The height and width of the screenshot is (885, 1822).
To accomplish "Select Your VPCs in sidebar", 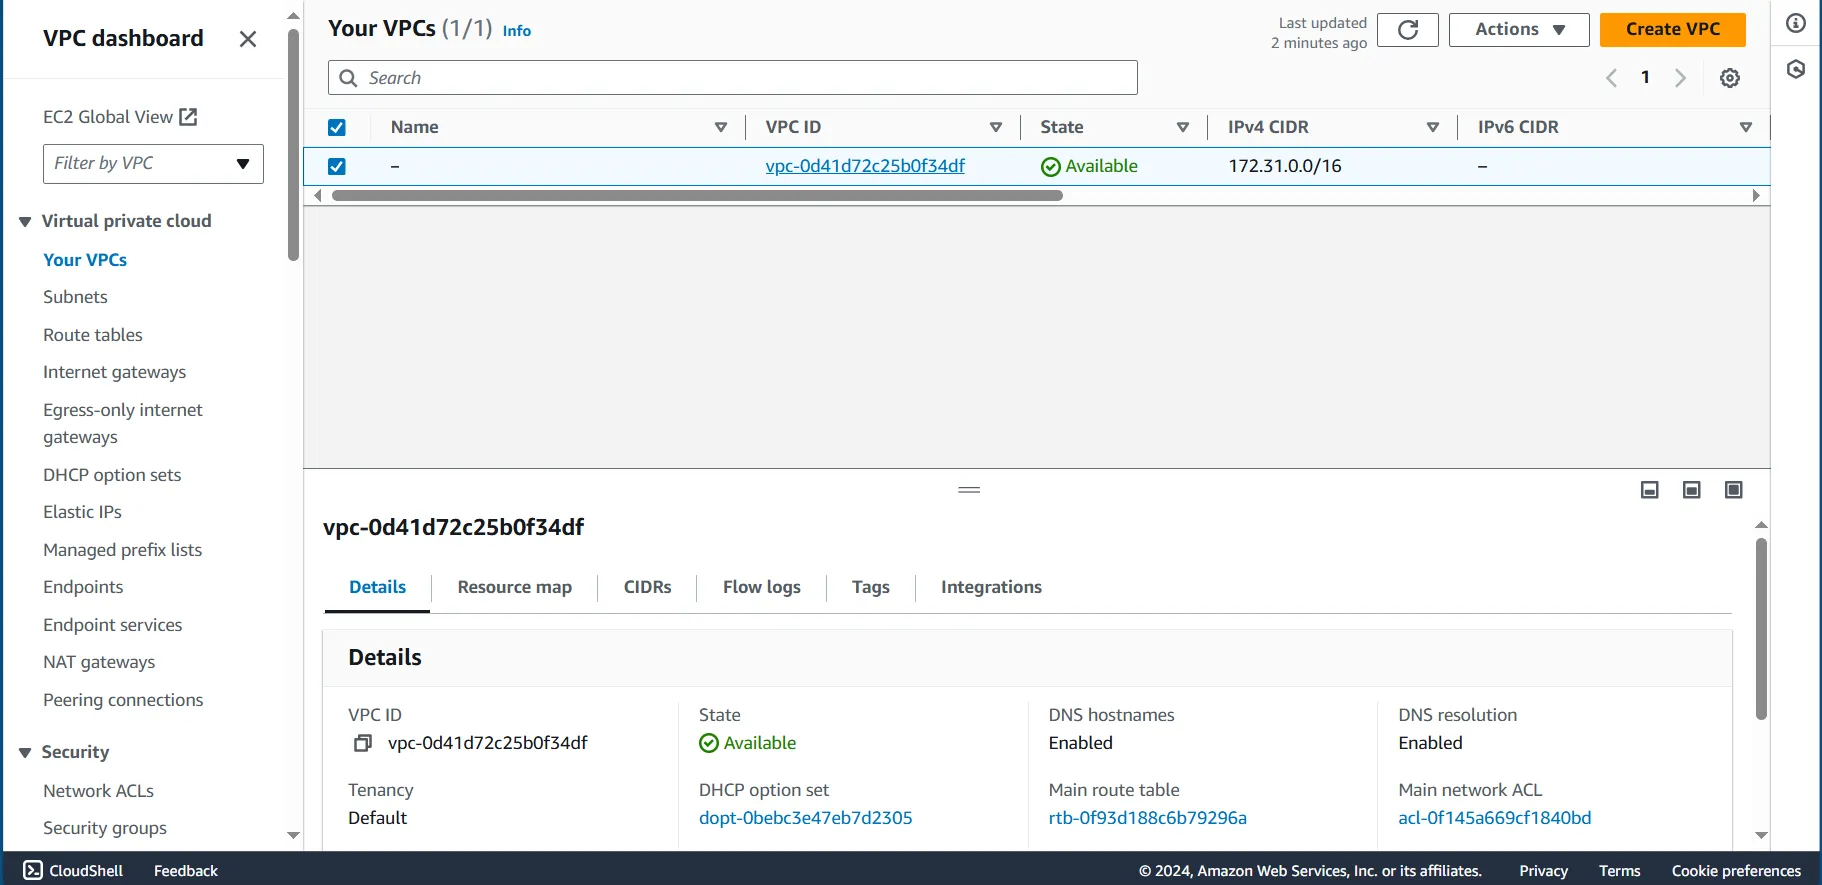I will [x=85, y=260].
